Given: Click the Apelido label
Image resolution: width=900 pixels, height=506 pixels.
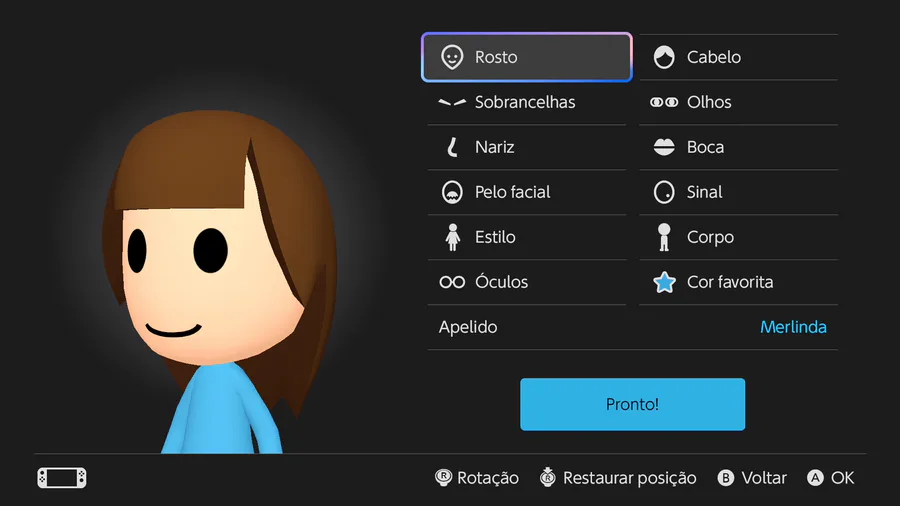Looking at the screenshot, I should (468, 328).
